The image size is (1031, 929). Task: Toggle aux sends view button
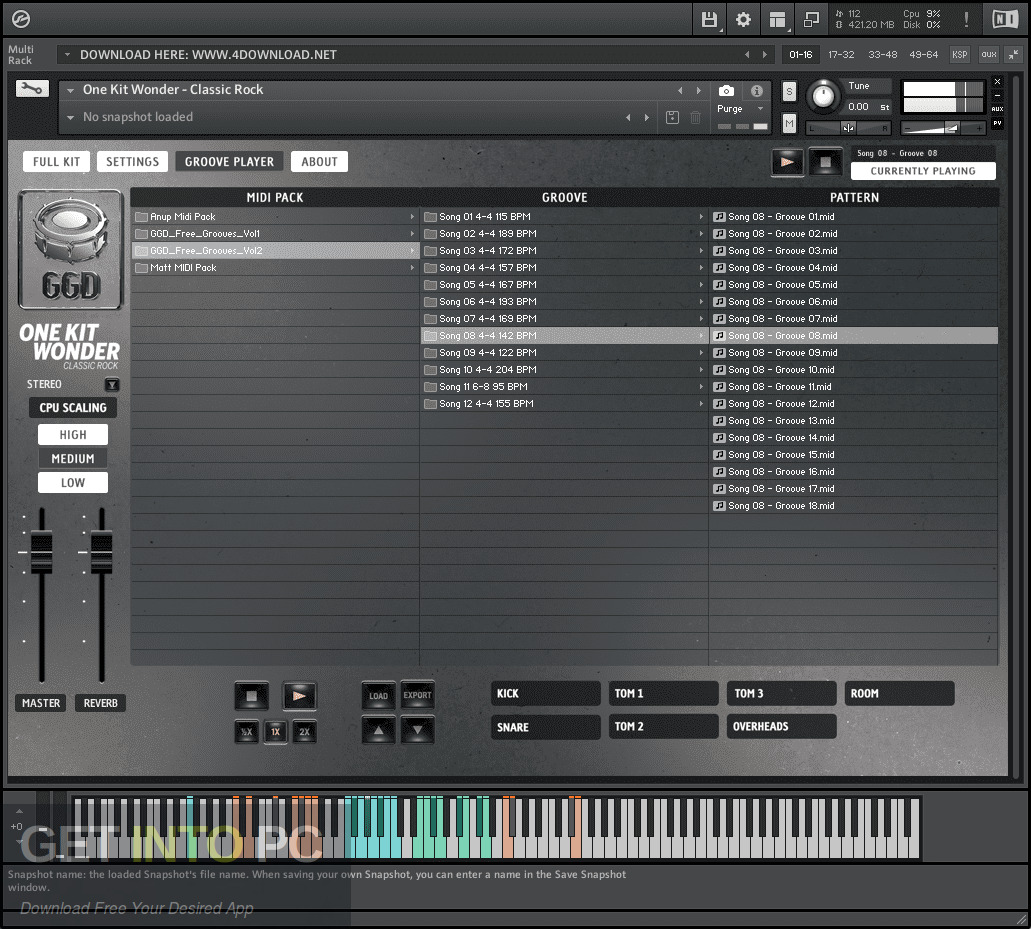click(989, 55)
